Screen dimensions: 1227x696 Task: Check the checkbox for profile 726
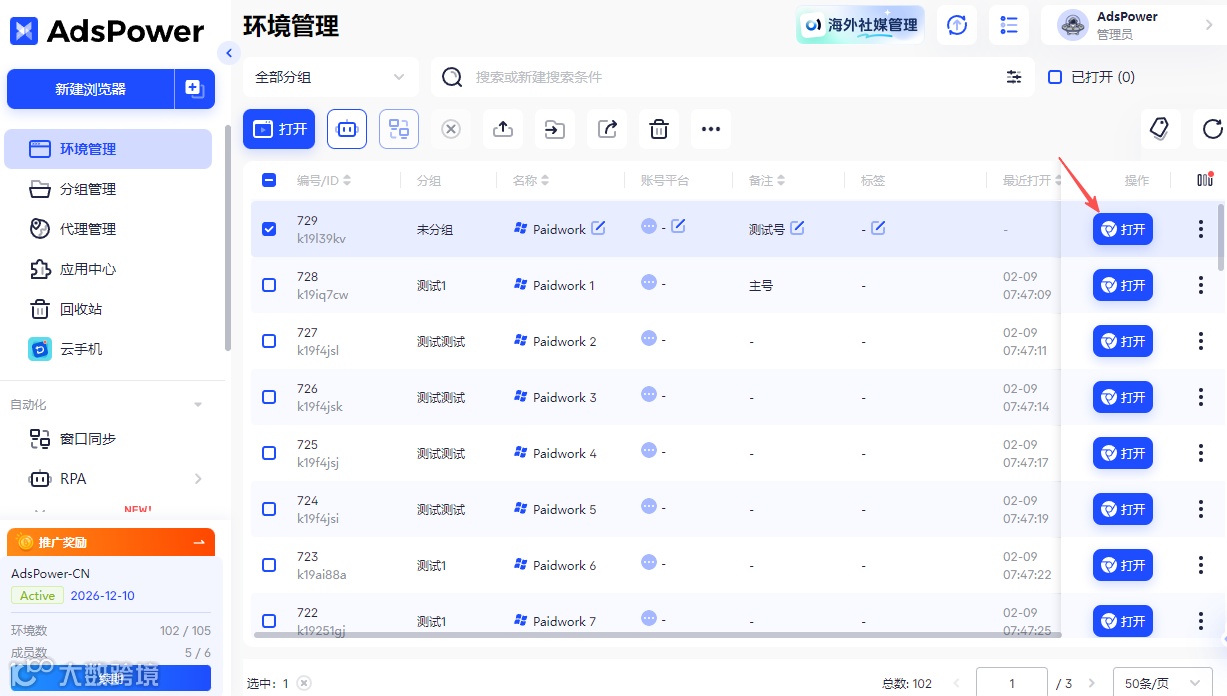269,397
